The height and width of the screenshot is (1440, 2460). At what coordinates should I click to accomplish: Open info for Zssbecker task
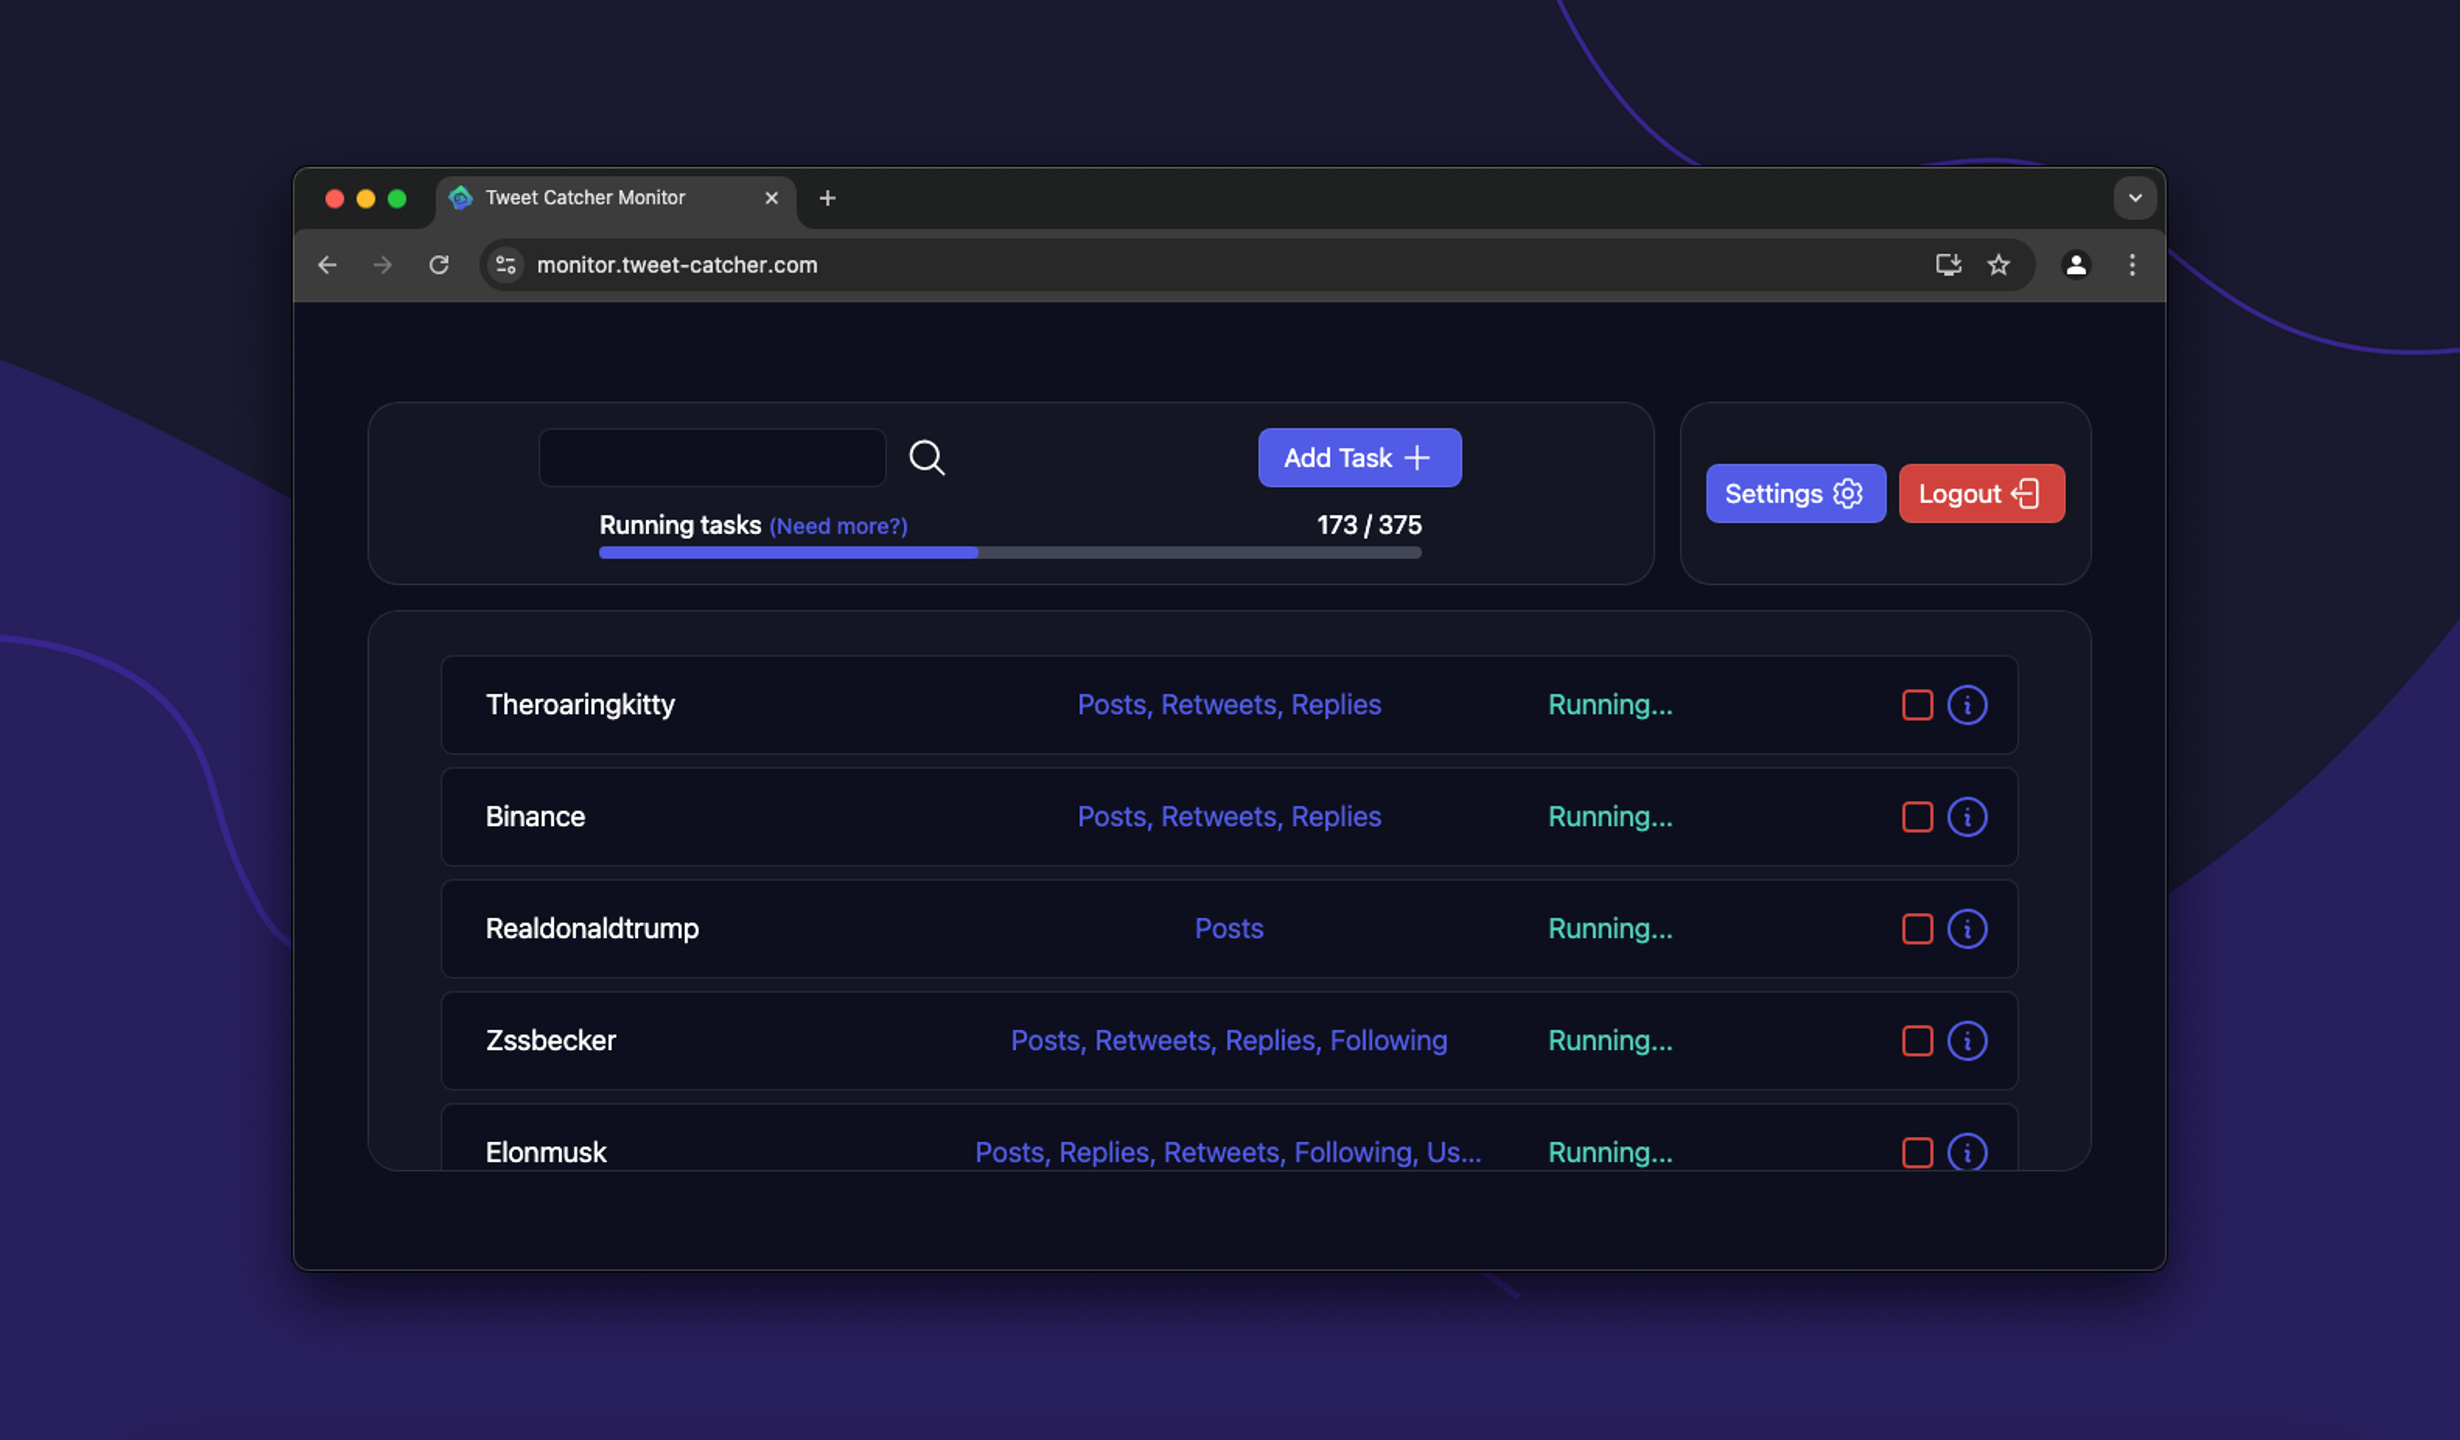(1966, 1041)
